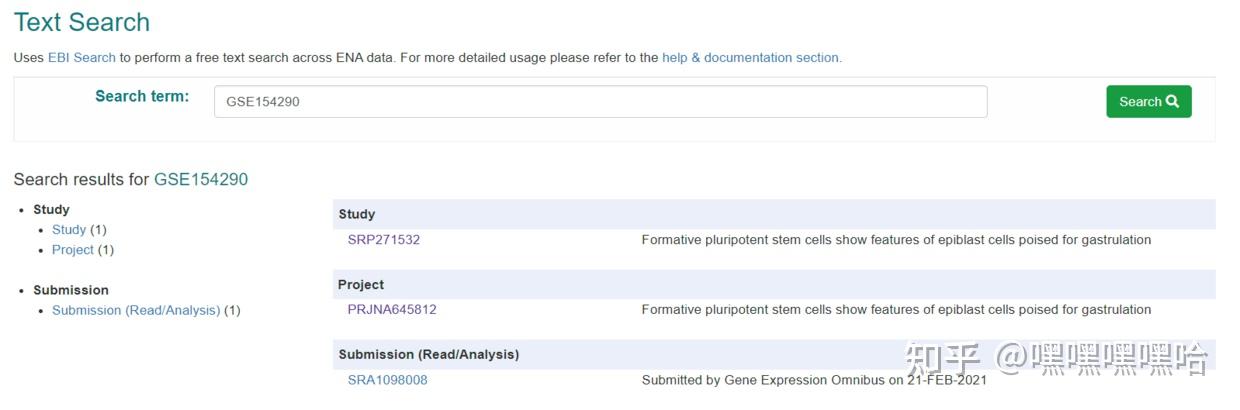The image size is (1240, 410).
Task: Open the EBI Search link
Action: click(x=82, y=58)
